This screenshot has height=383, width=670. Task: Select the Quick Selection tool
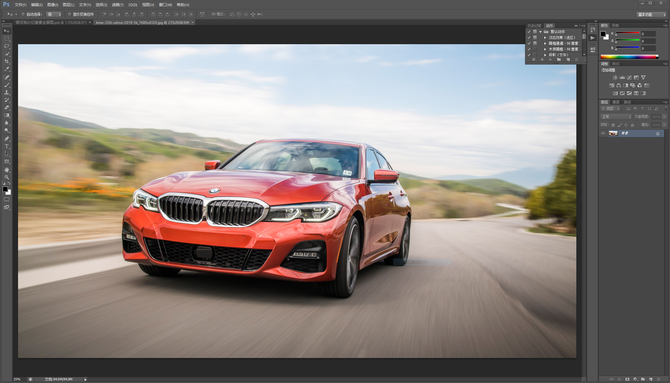pos(6,53)
